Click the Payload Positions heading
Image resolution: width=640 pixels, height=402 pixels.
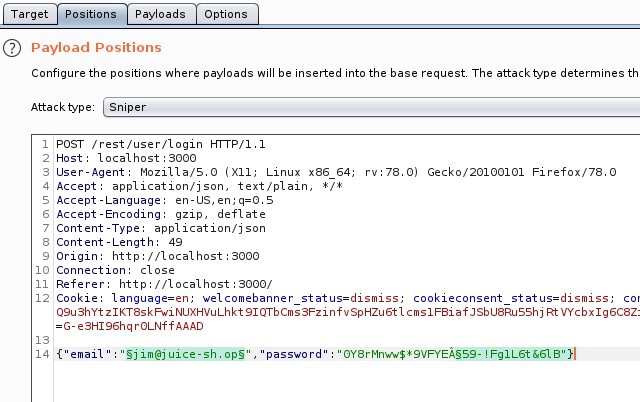(x=96, y=48)
